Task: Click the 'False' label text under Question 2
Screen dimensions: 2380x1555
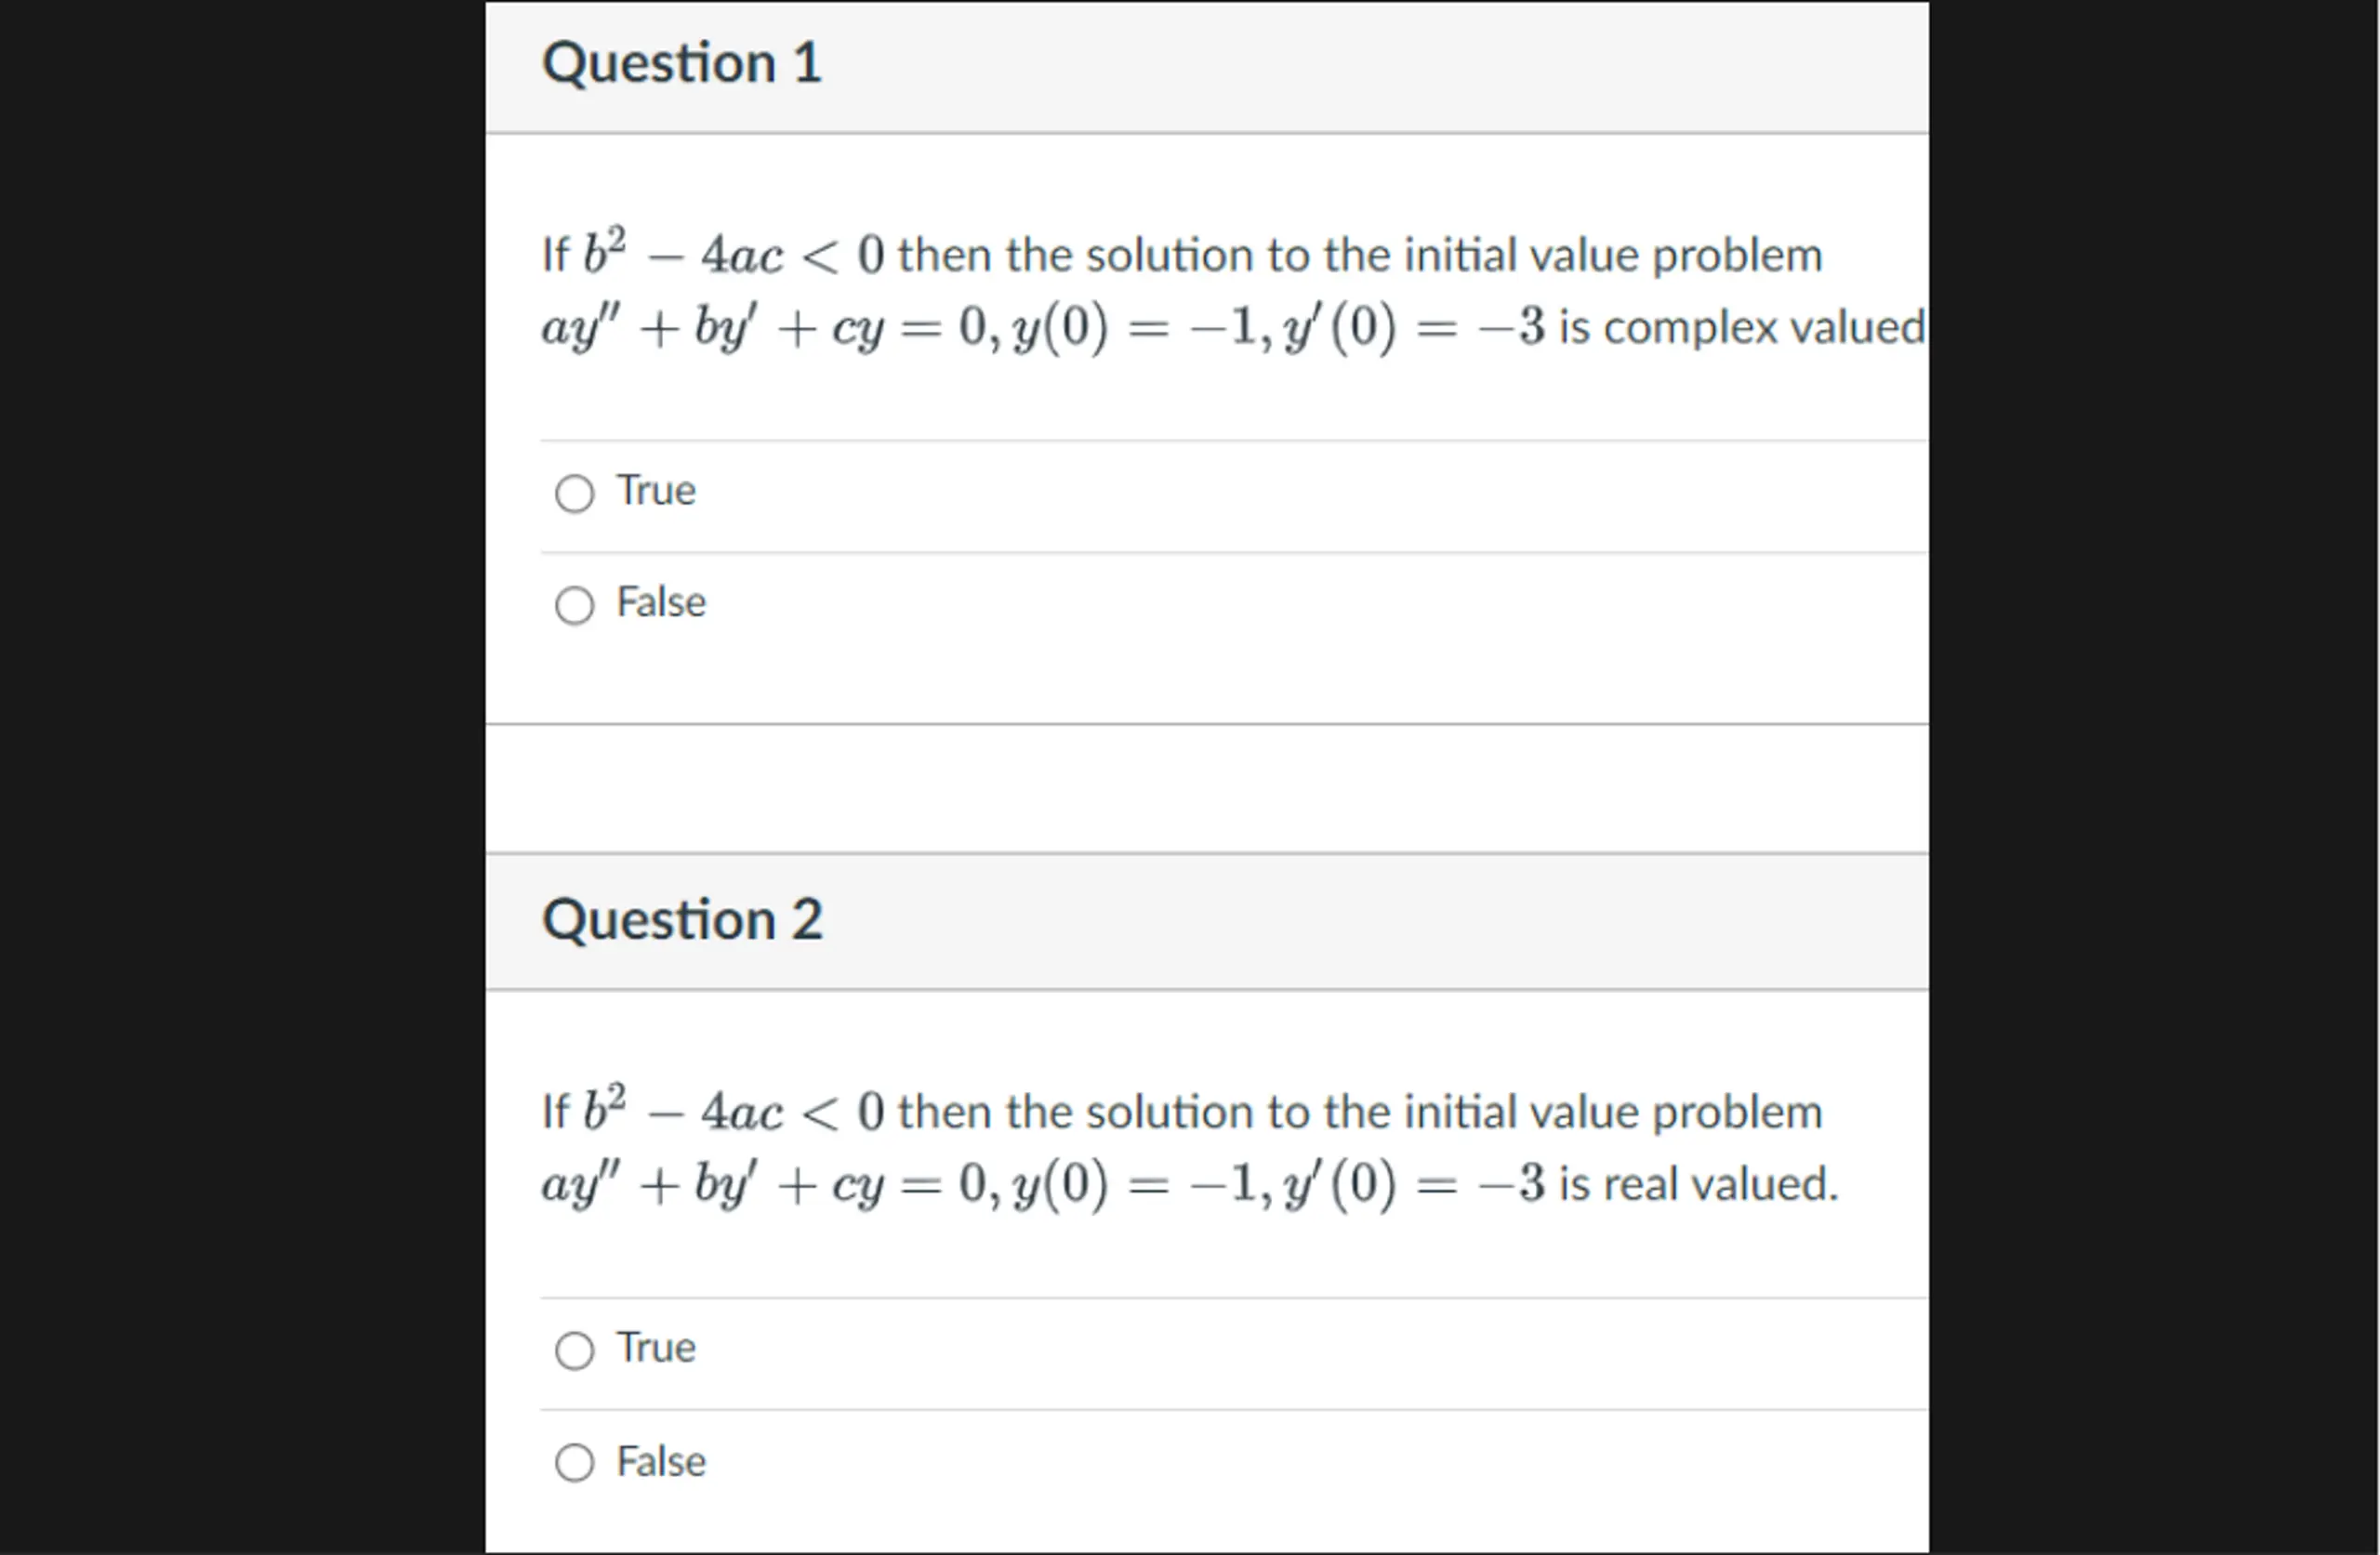Action: click(661, 1461)
